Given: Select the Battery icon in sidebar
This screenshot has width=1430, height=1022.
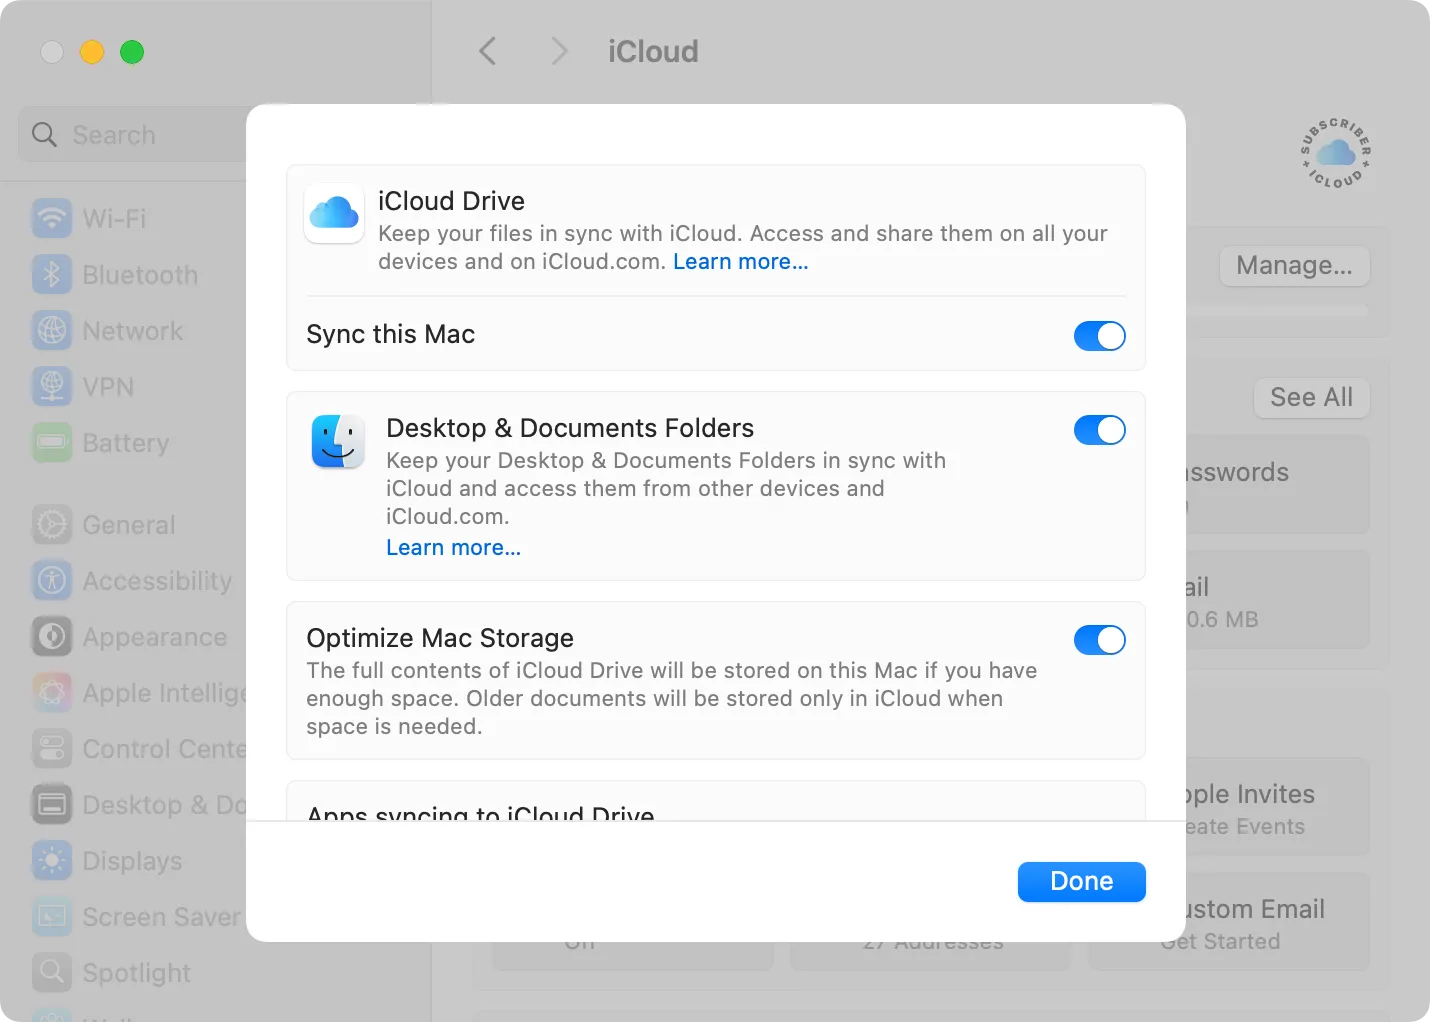Looking at the screenshot, I should pyautogui.click(x=51, y=442).
